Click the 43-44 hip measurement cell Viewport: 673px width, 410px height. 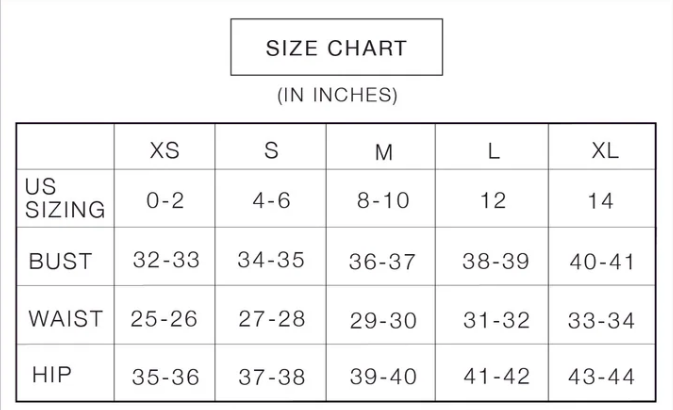[x=602, y=377]
